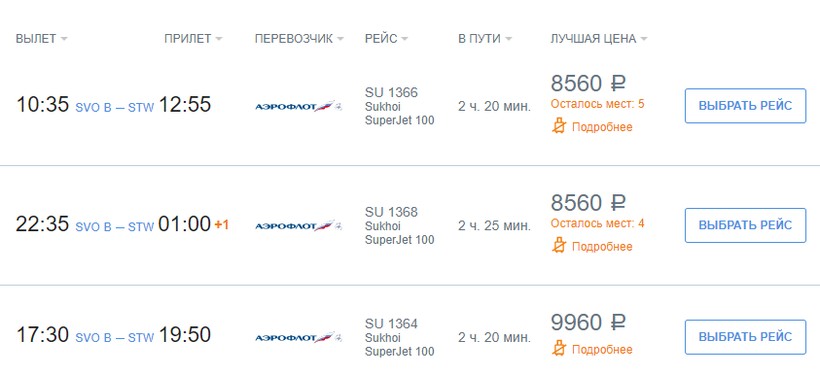
Task: Click the no-baggage icon for flight SU 1364
Action: click(x=559, y=349)
